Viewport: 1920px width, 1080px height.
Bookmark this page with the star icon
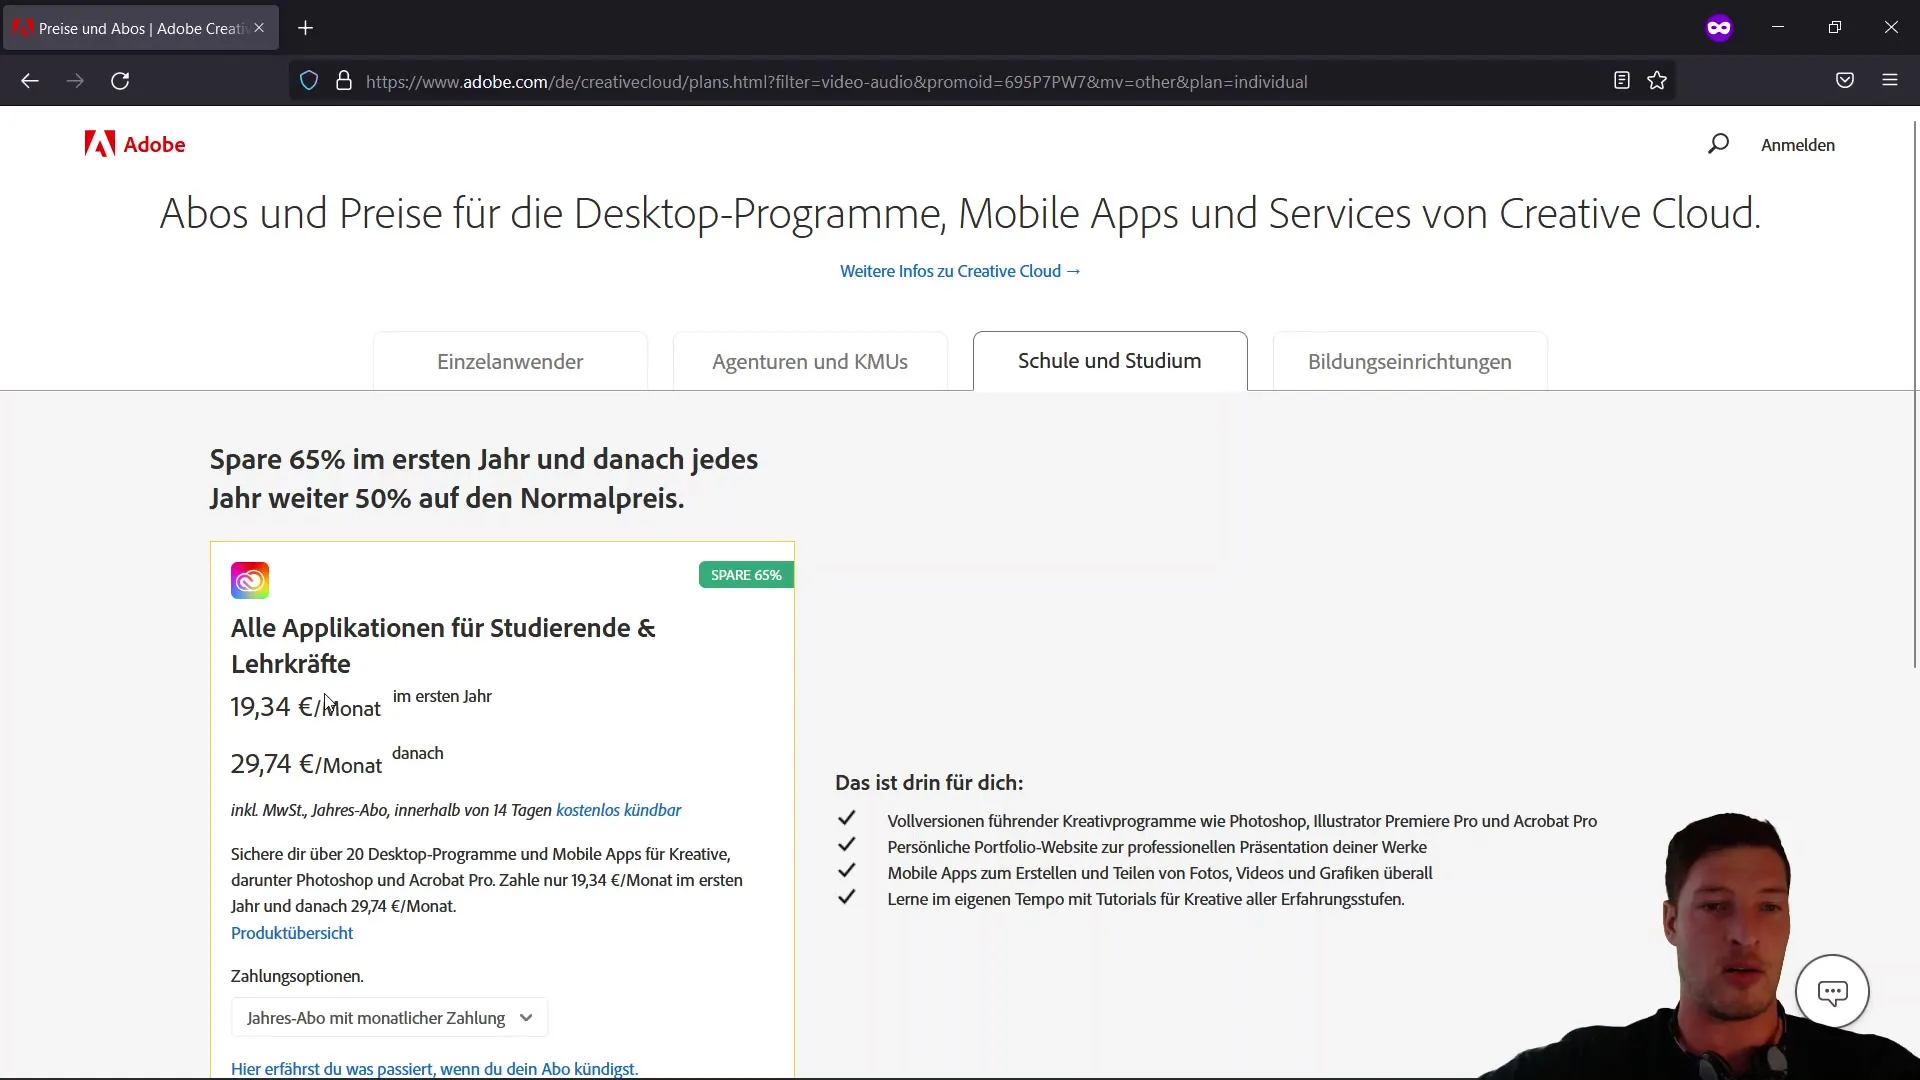click(1657, 81)
